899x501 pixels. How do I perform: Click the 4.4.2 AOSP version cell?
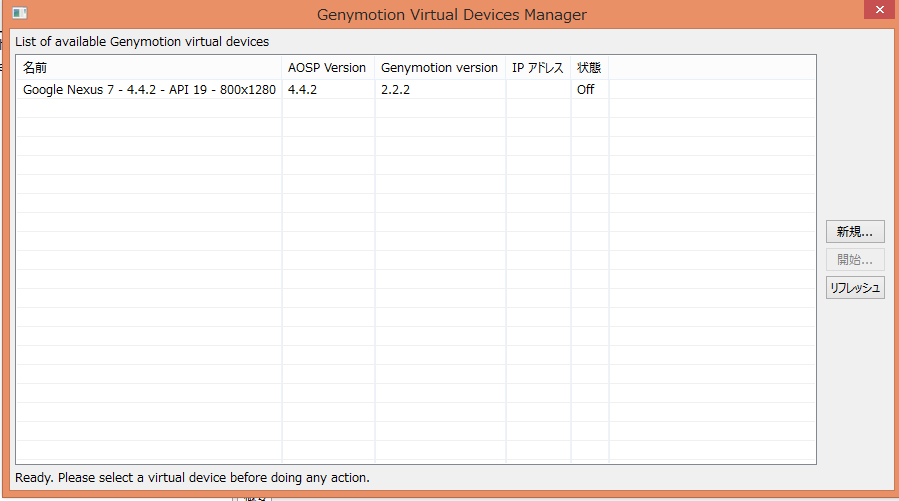328,89
